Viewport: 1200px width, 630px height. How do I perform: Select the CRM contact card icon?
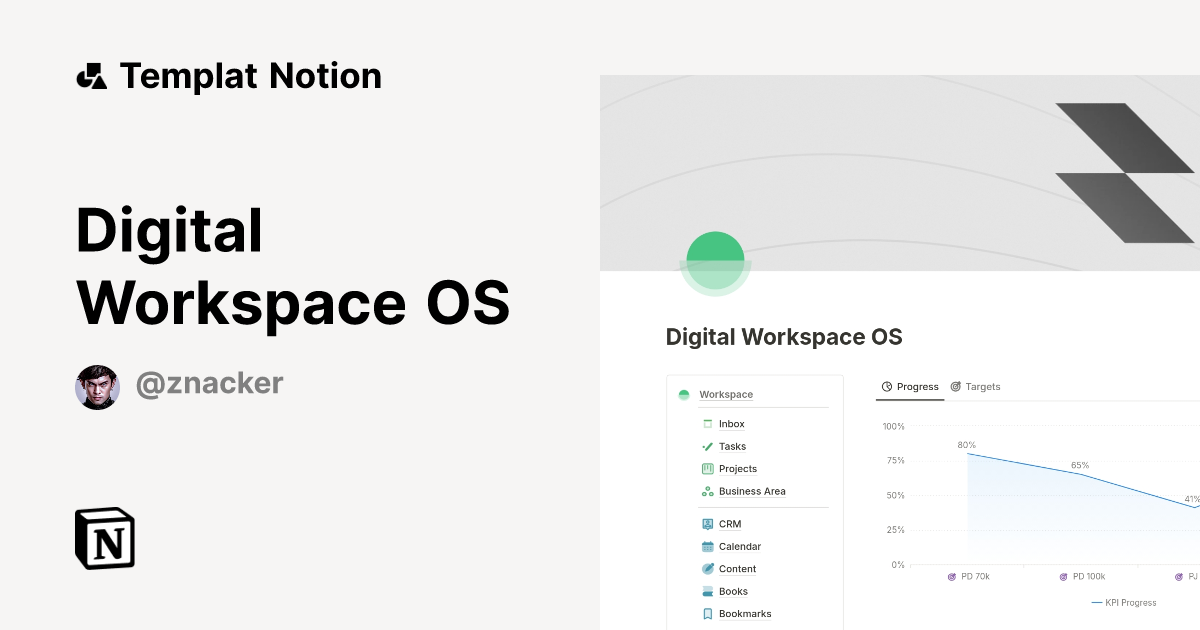tap(707, 523)
